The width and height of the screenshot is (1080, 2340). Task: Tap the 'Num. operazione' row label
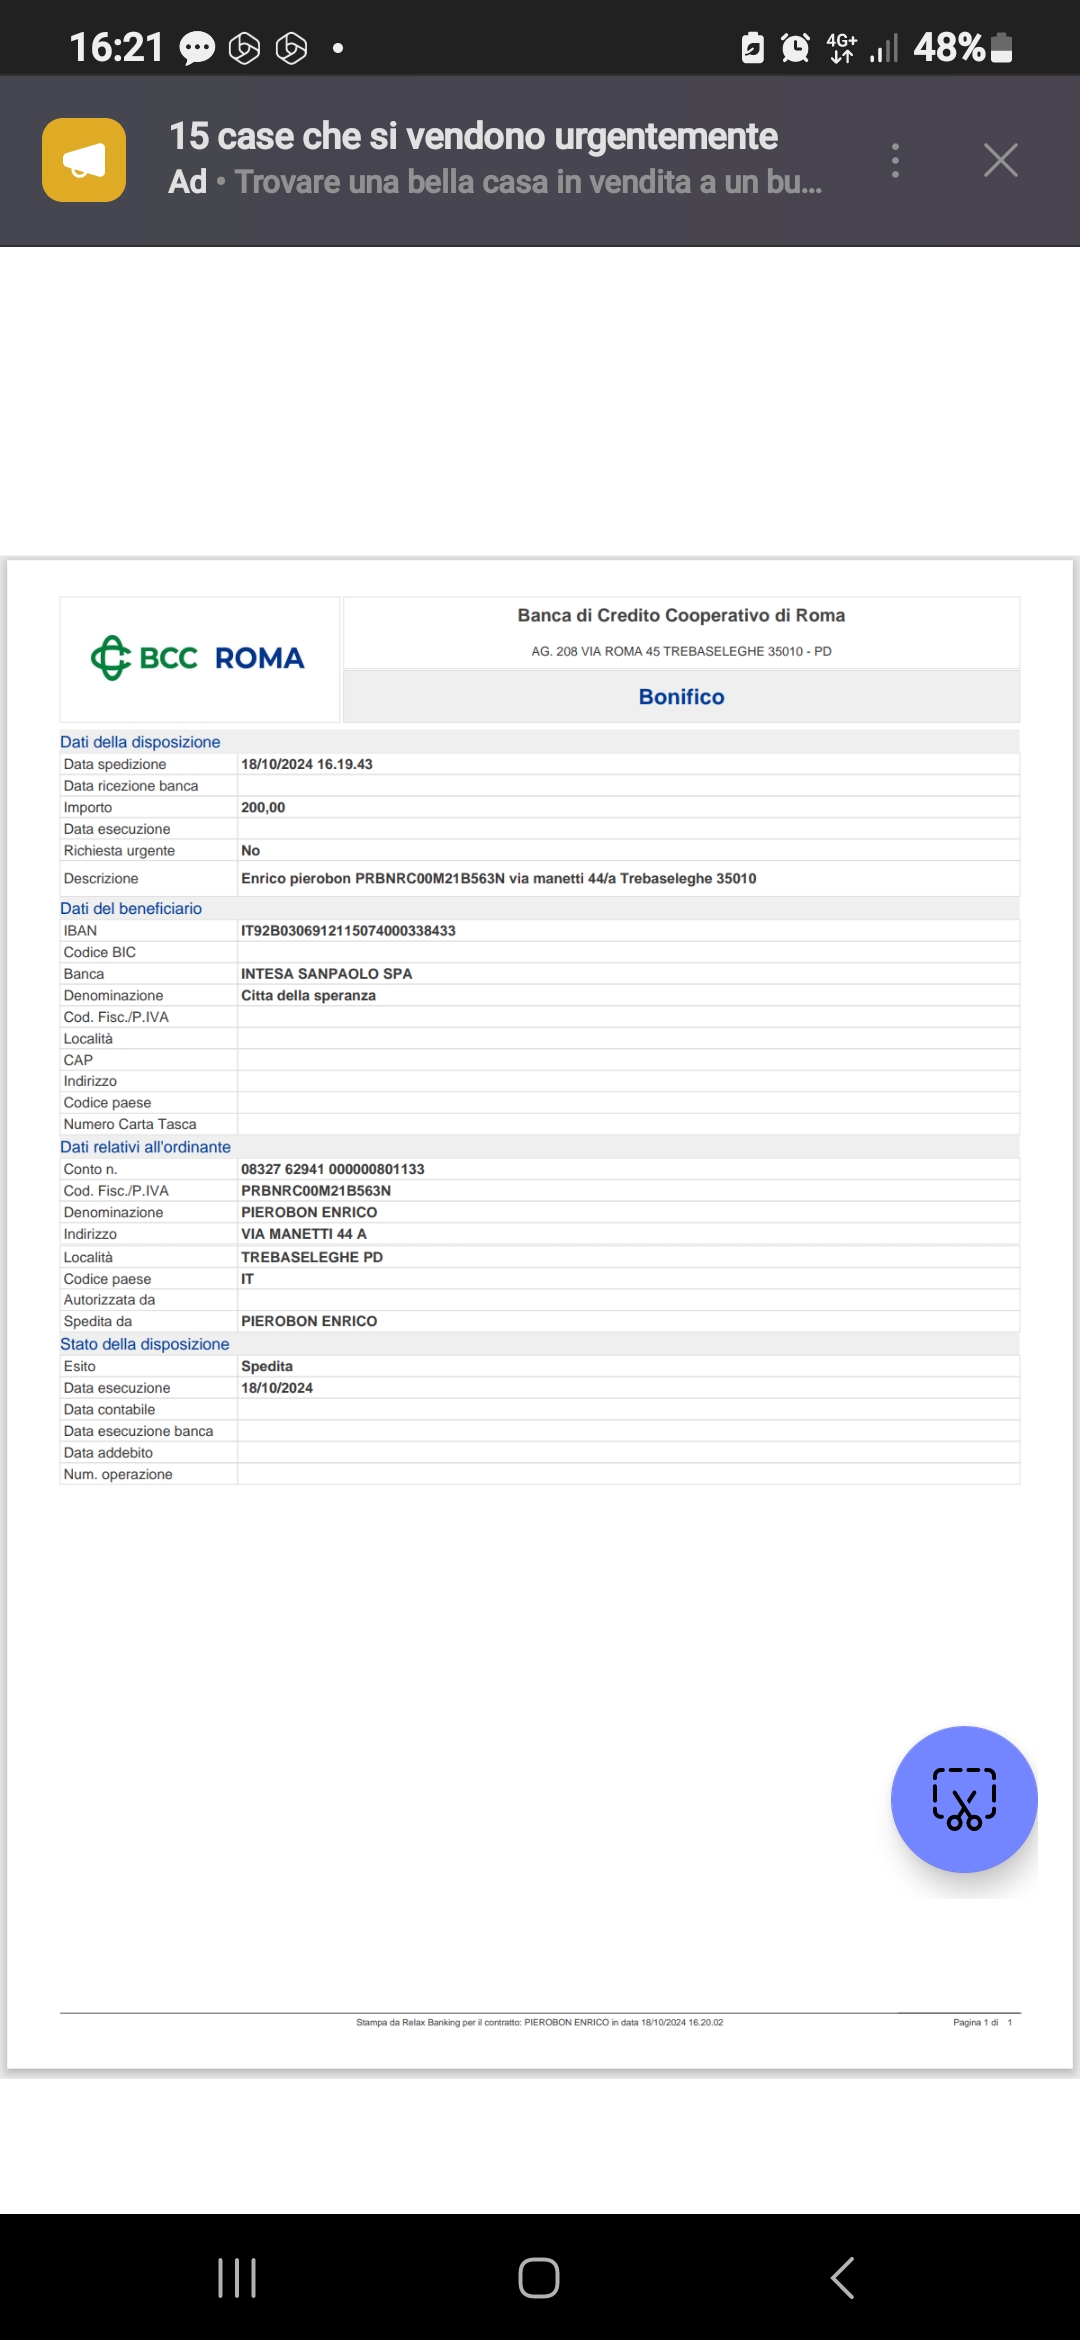(x=118, y=1474)
